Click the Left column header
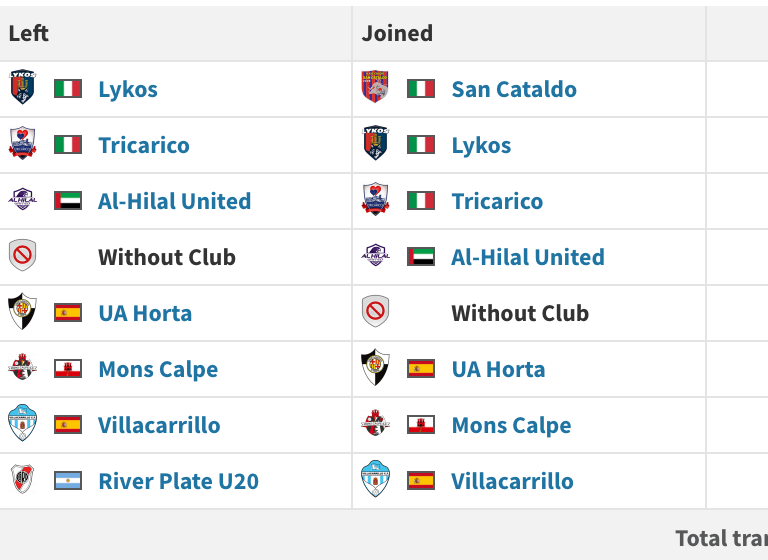Screen dimensions: 768x560 pyautogui.click(x=29, y=33)
